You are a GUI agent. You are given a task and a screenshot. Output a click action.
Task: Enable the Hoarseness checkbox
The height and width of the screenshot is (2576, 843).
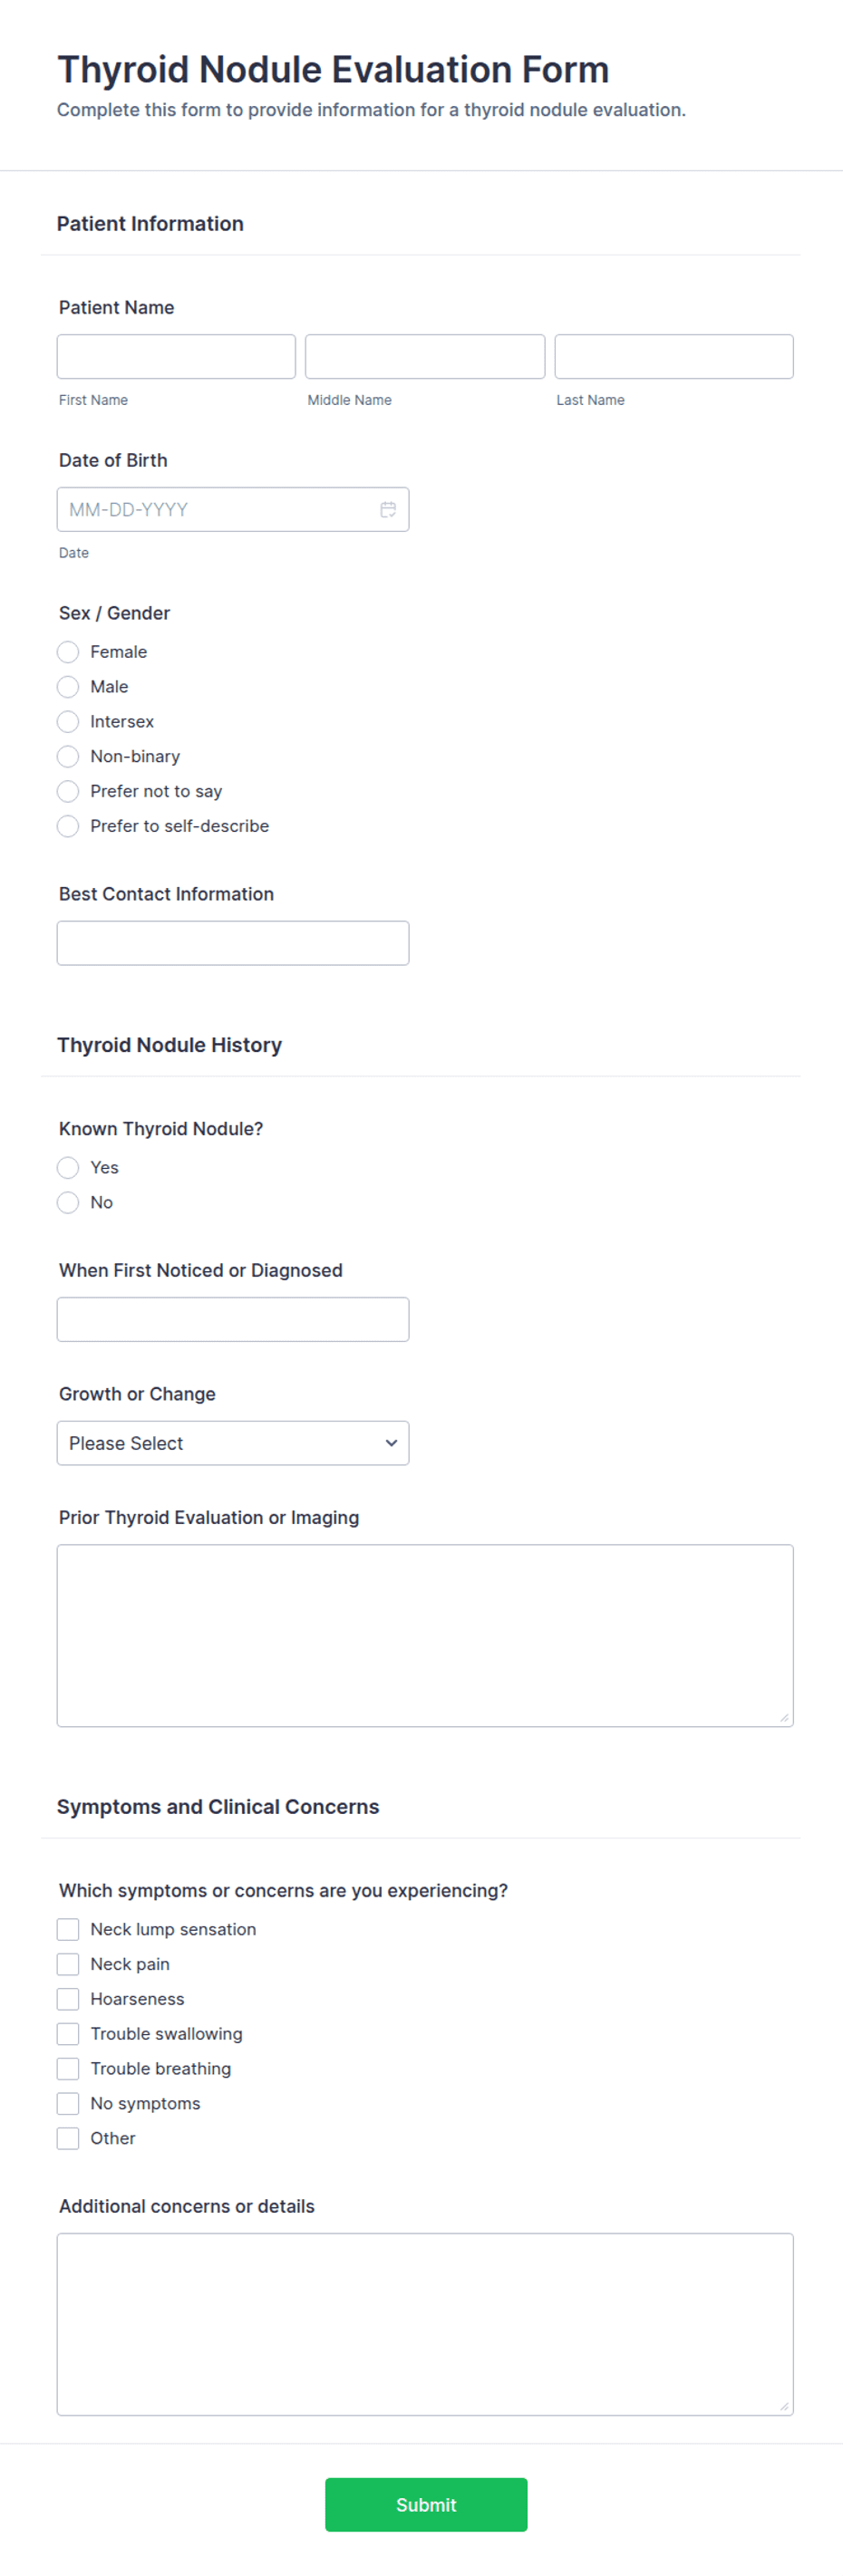(x=67, y=1998)
